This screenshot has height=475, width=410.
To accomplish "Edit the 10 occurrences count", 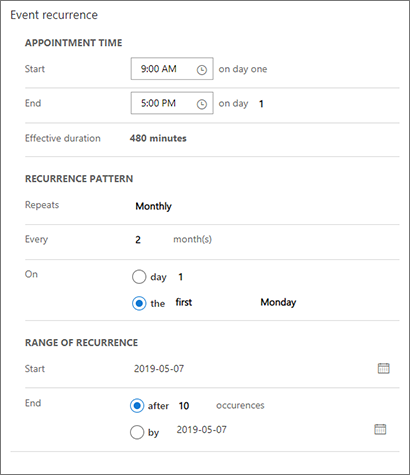I will pyautogui.click(x=184, y=406).
